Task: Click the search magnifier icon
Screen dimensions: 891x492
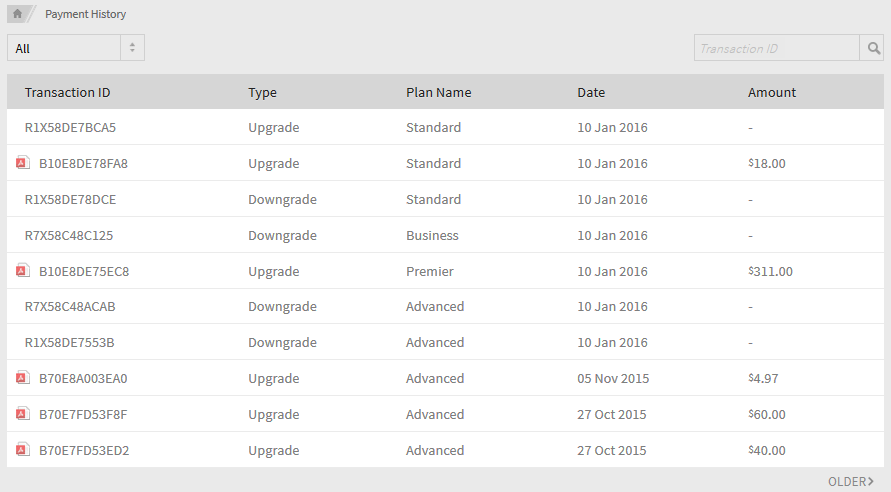Action: tap(873, 48)
